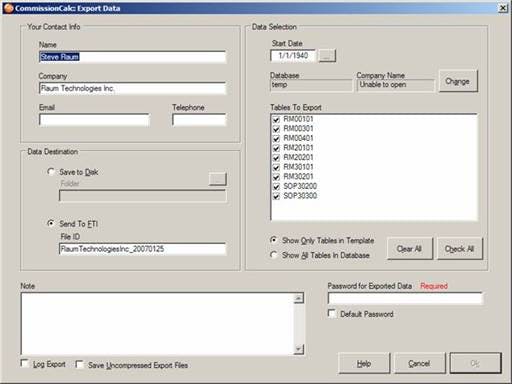Click into the Email input field
Screen dimensions: 512x384
pos(94,120)
